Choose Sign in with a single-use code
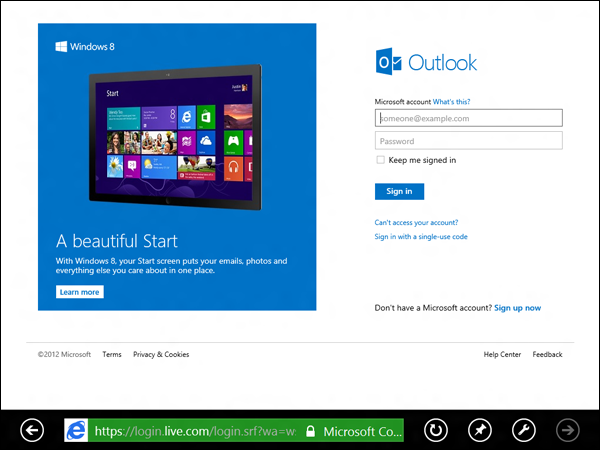This screenshot has height=450, width=600. (421, 236)
